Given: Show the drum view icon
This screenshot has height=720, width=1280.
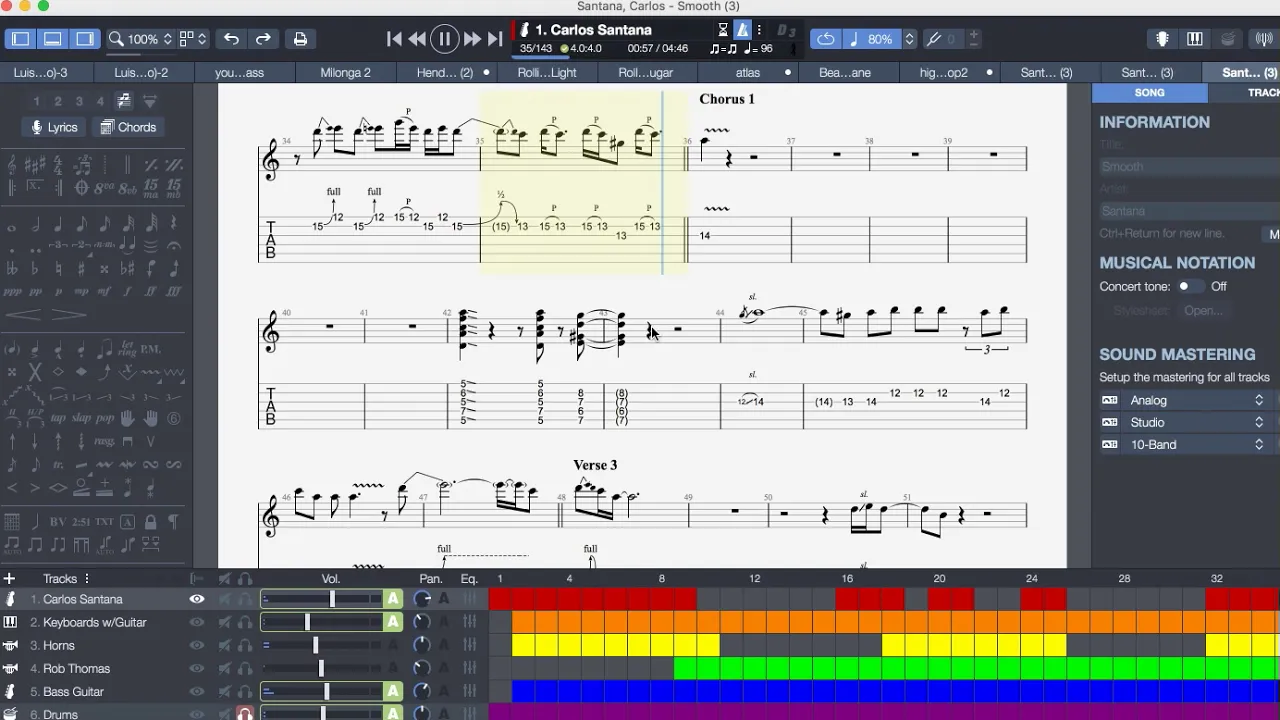Looking at the screenshot, I should 1228,39.
